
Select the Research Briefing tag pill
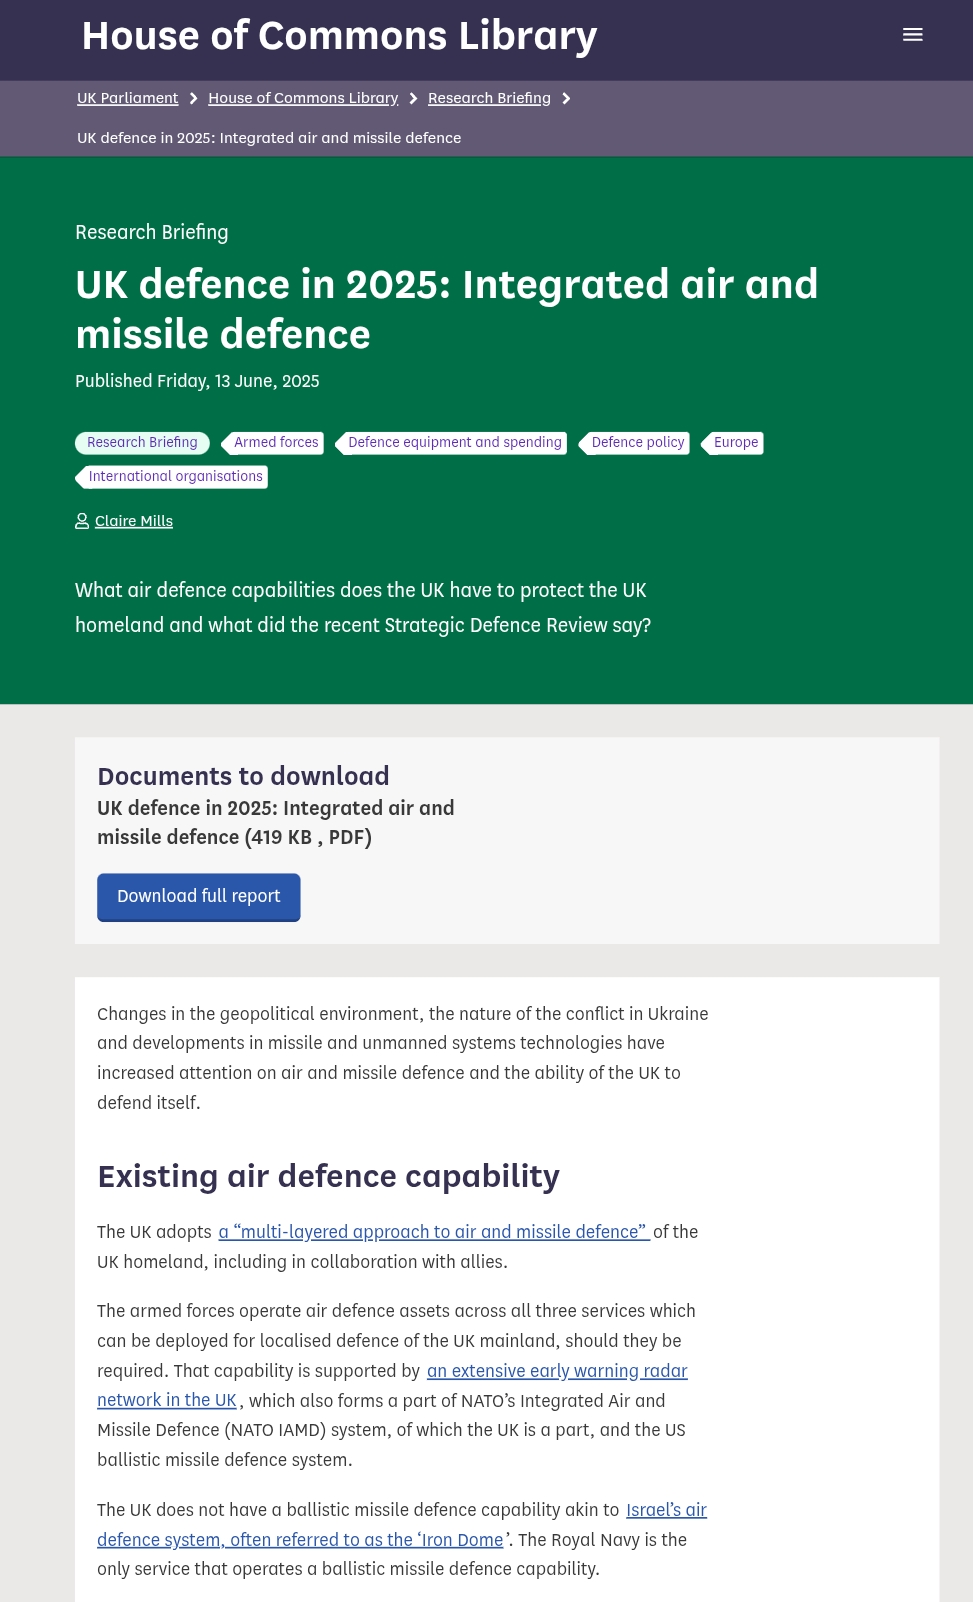[x=142, y=443]
